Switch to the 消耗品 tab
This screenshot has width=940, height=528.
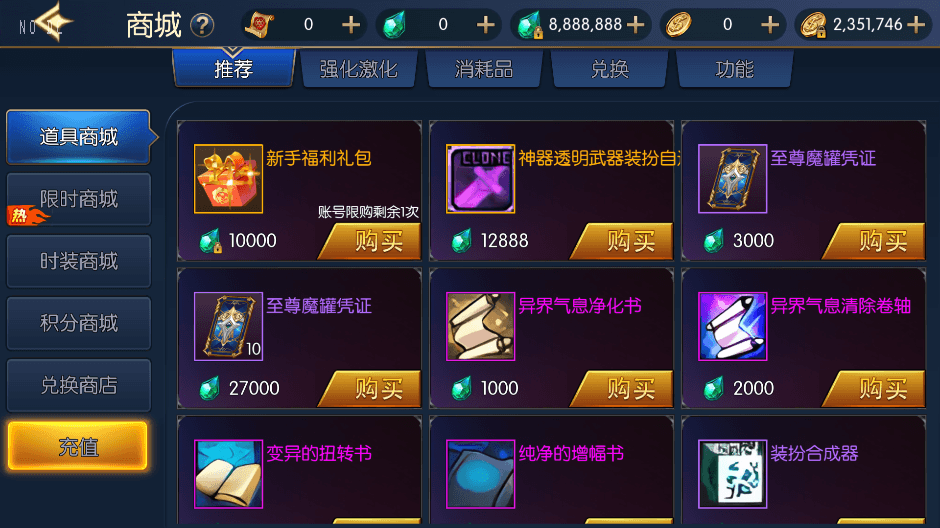(484, 69)
